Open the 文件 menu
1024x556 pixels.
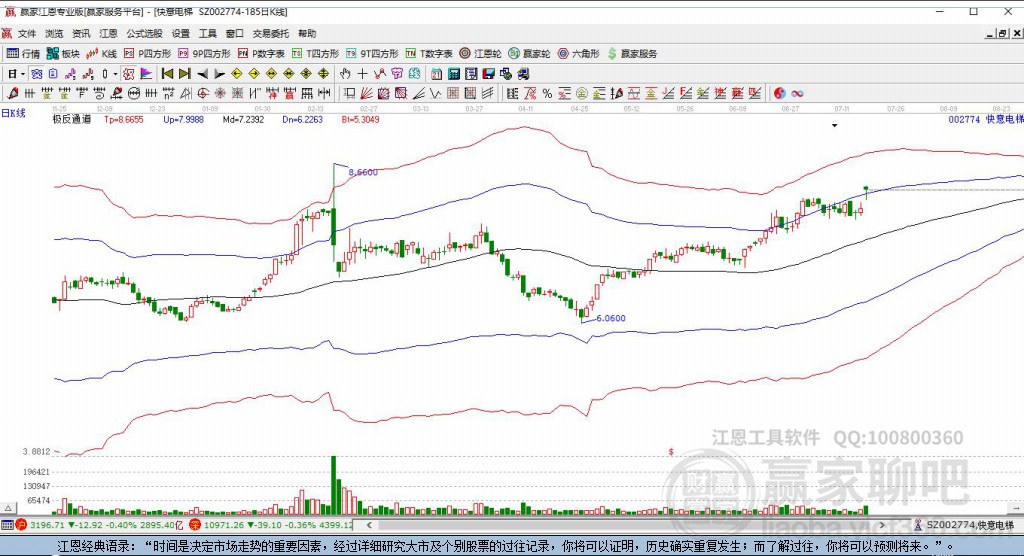pyautogui.click(x=27, y=33)
